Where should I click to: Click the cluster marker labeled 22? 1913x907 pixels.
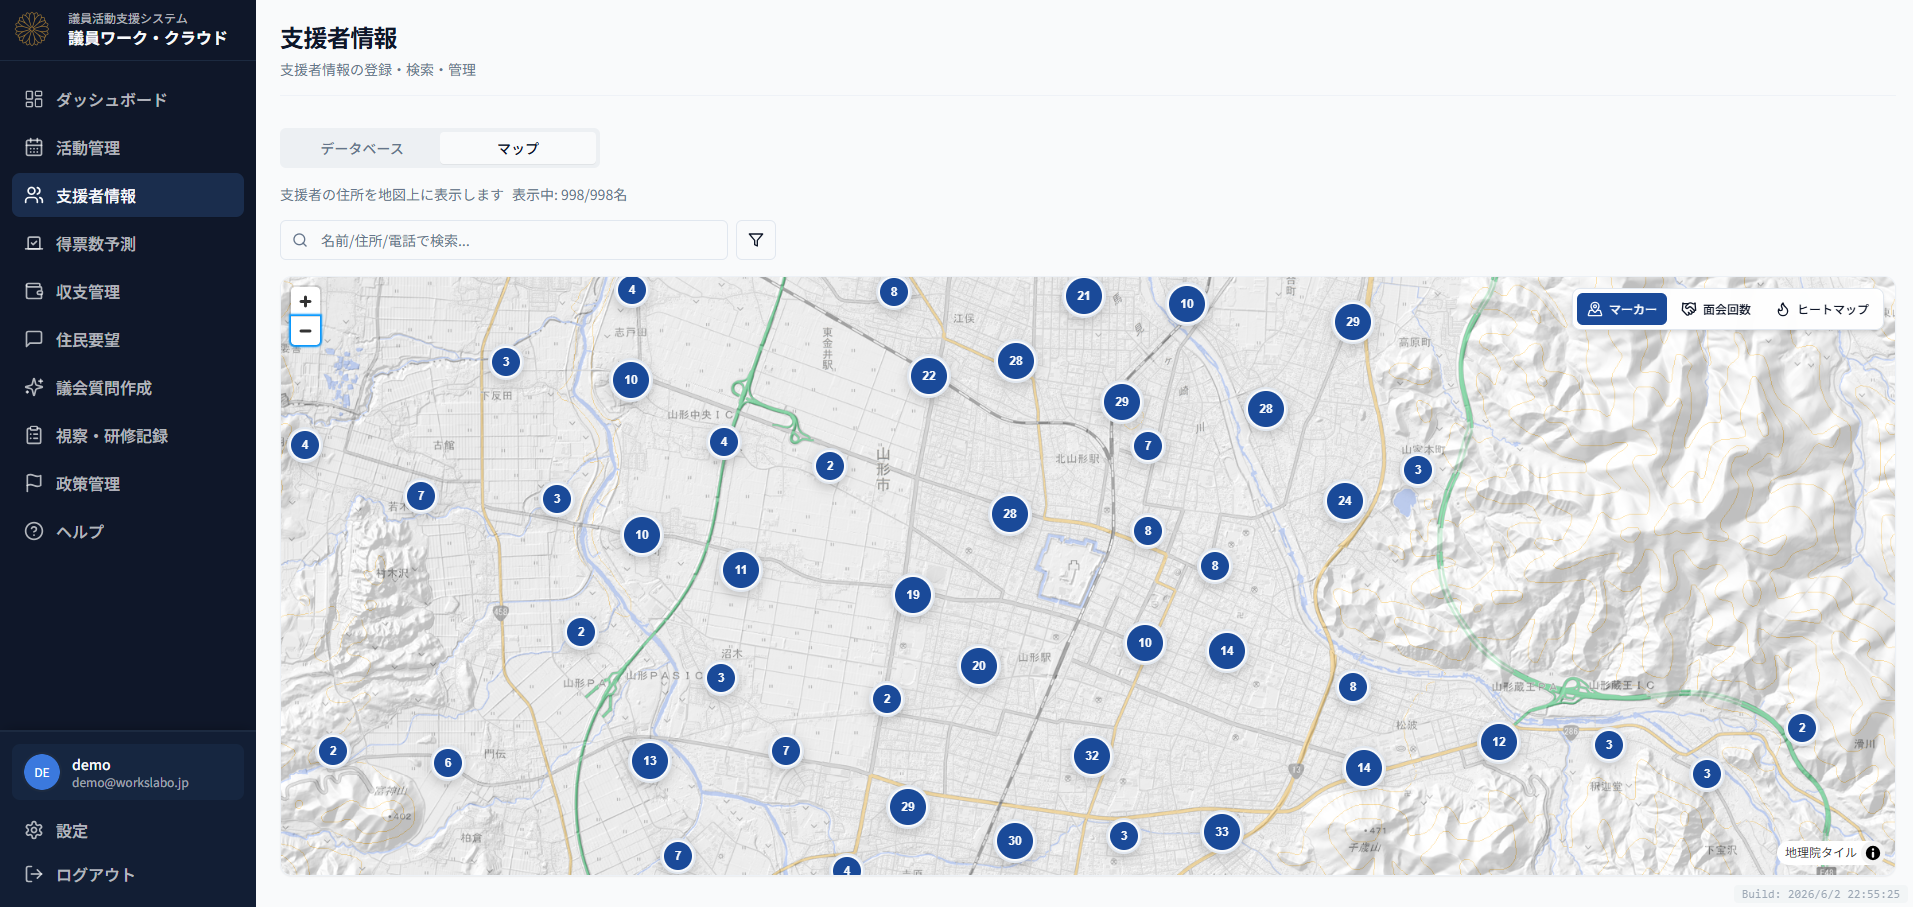[929, 376]
